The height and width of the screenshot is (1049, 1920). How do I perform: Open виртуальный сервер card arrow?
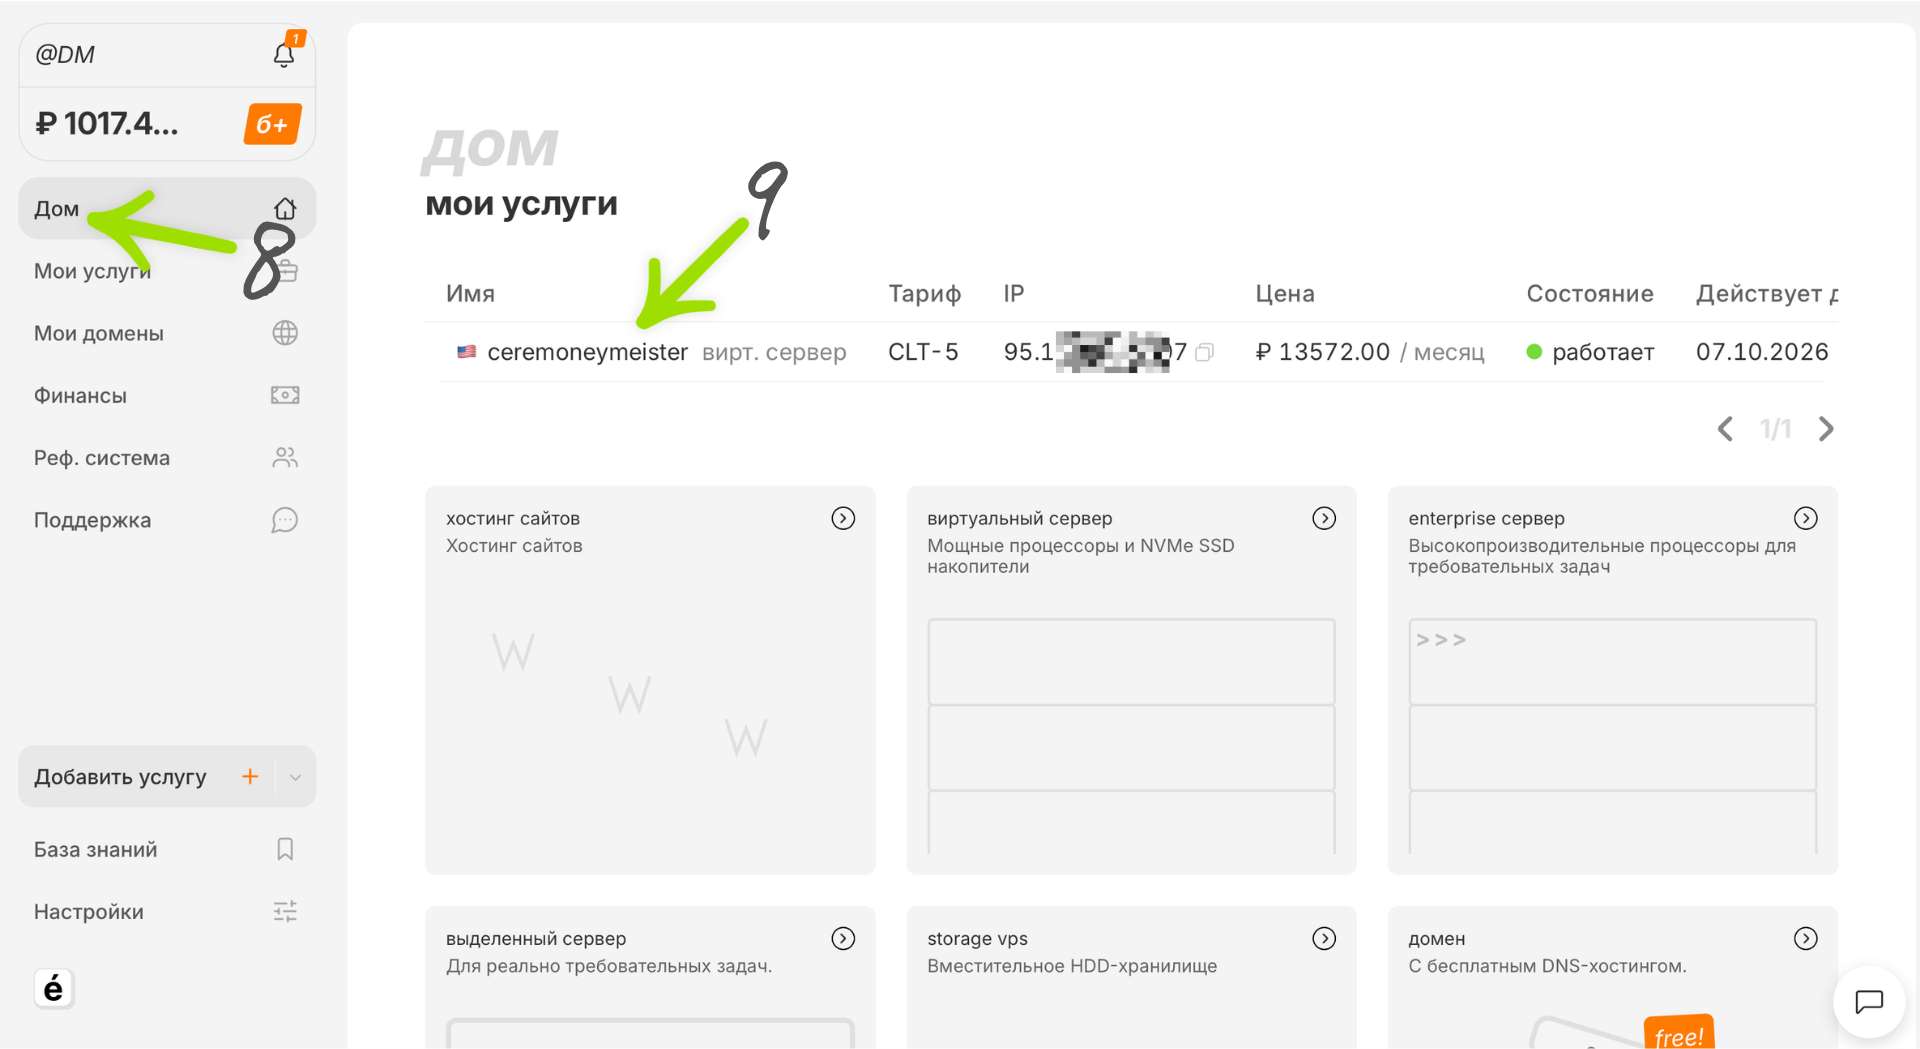click(1324, 518)
